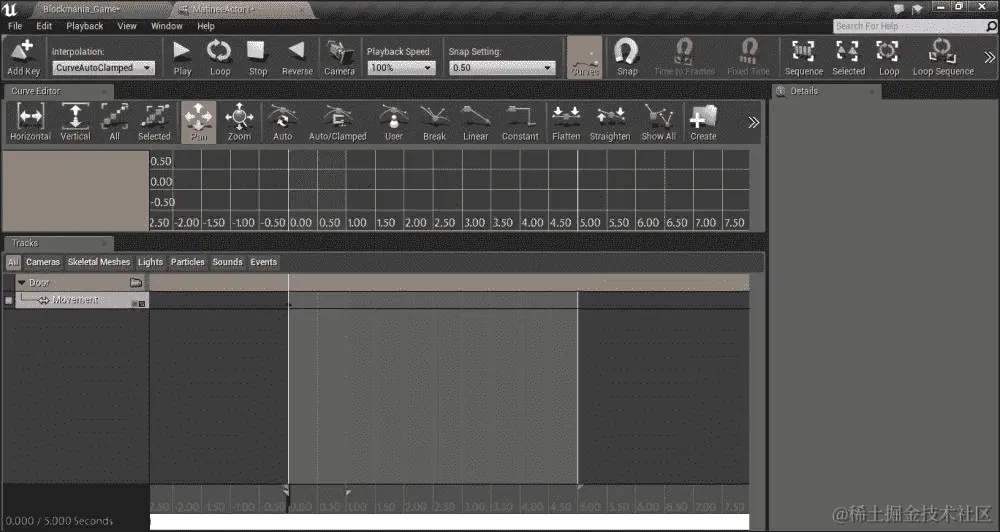Click the Door group folder icon
1000x532 pixels.
[136, 282]
